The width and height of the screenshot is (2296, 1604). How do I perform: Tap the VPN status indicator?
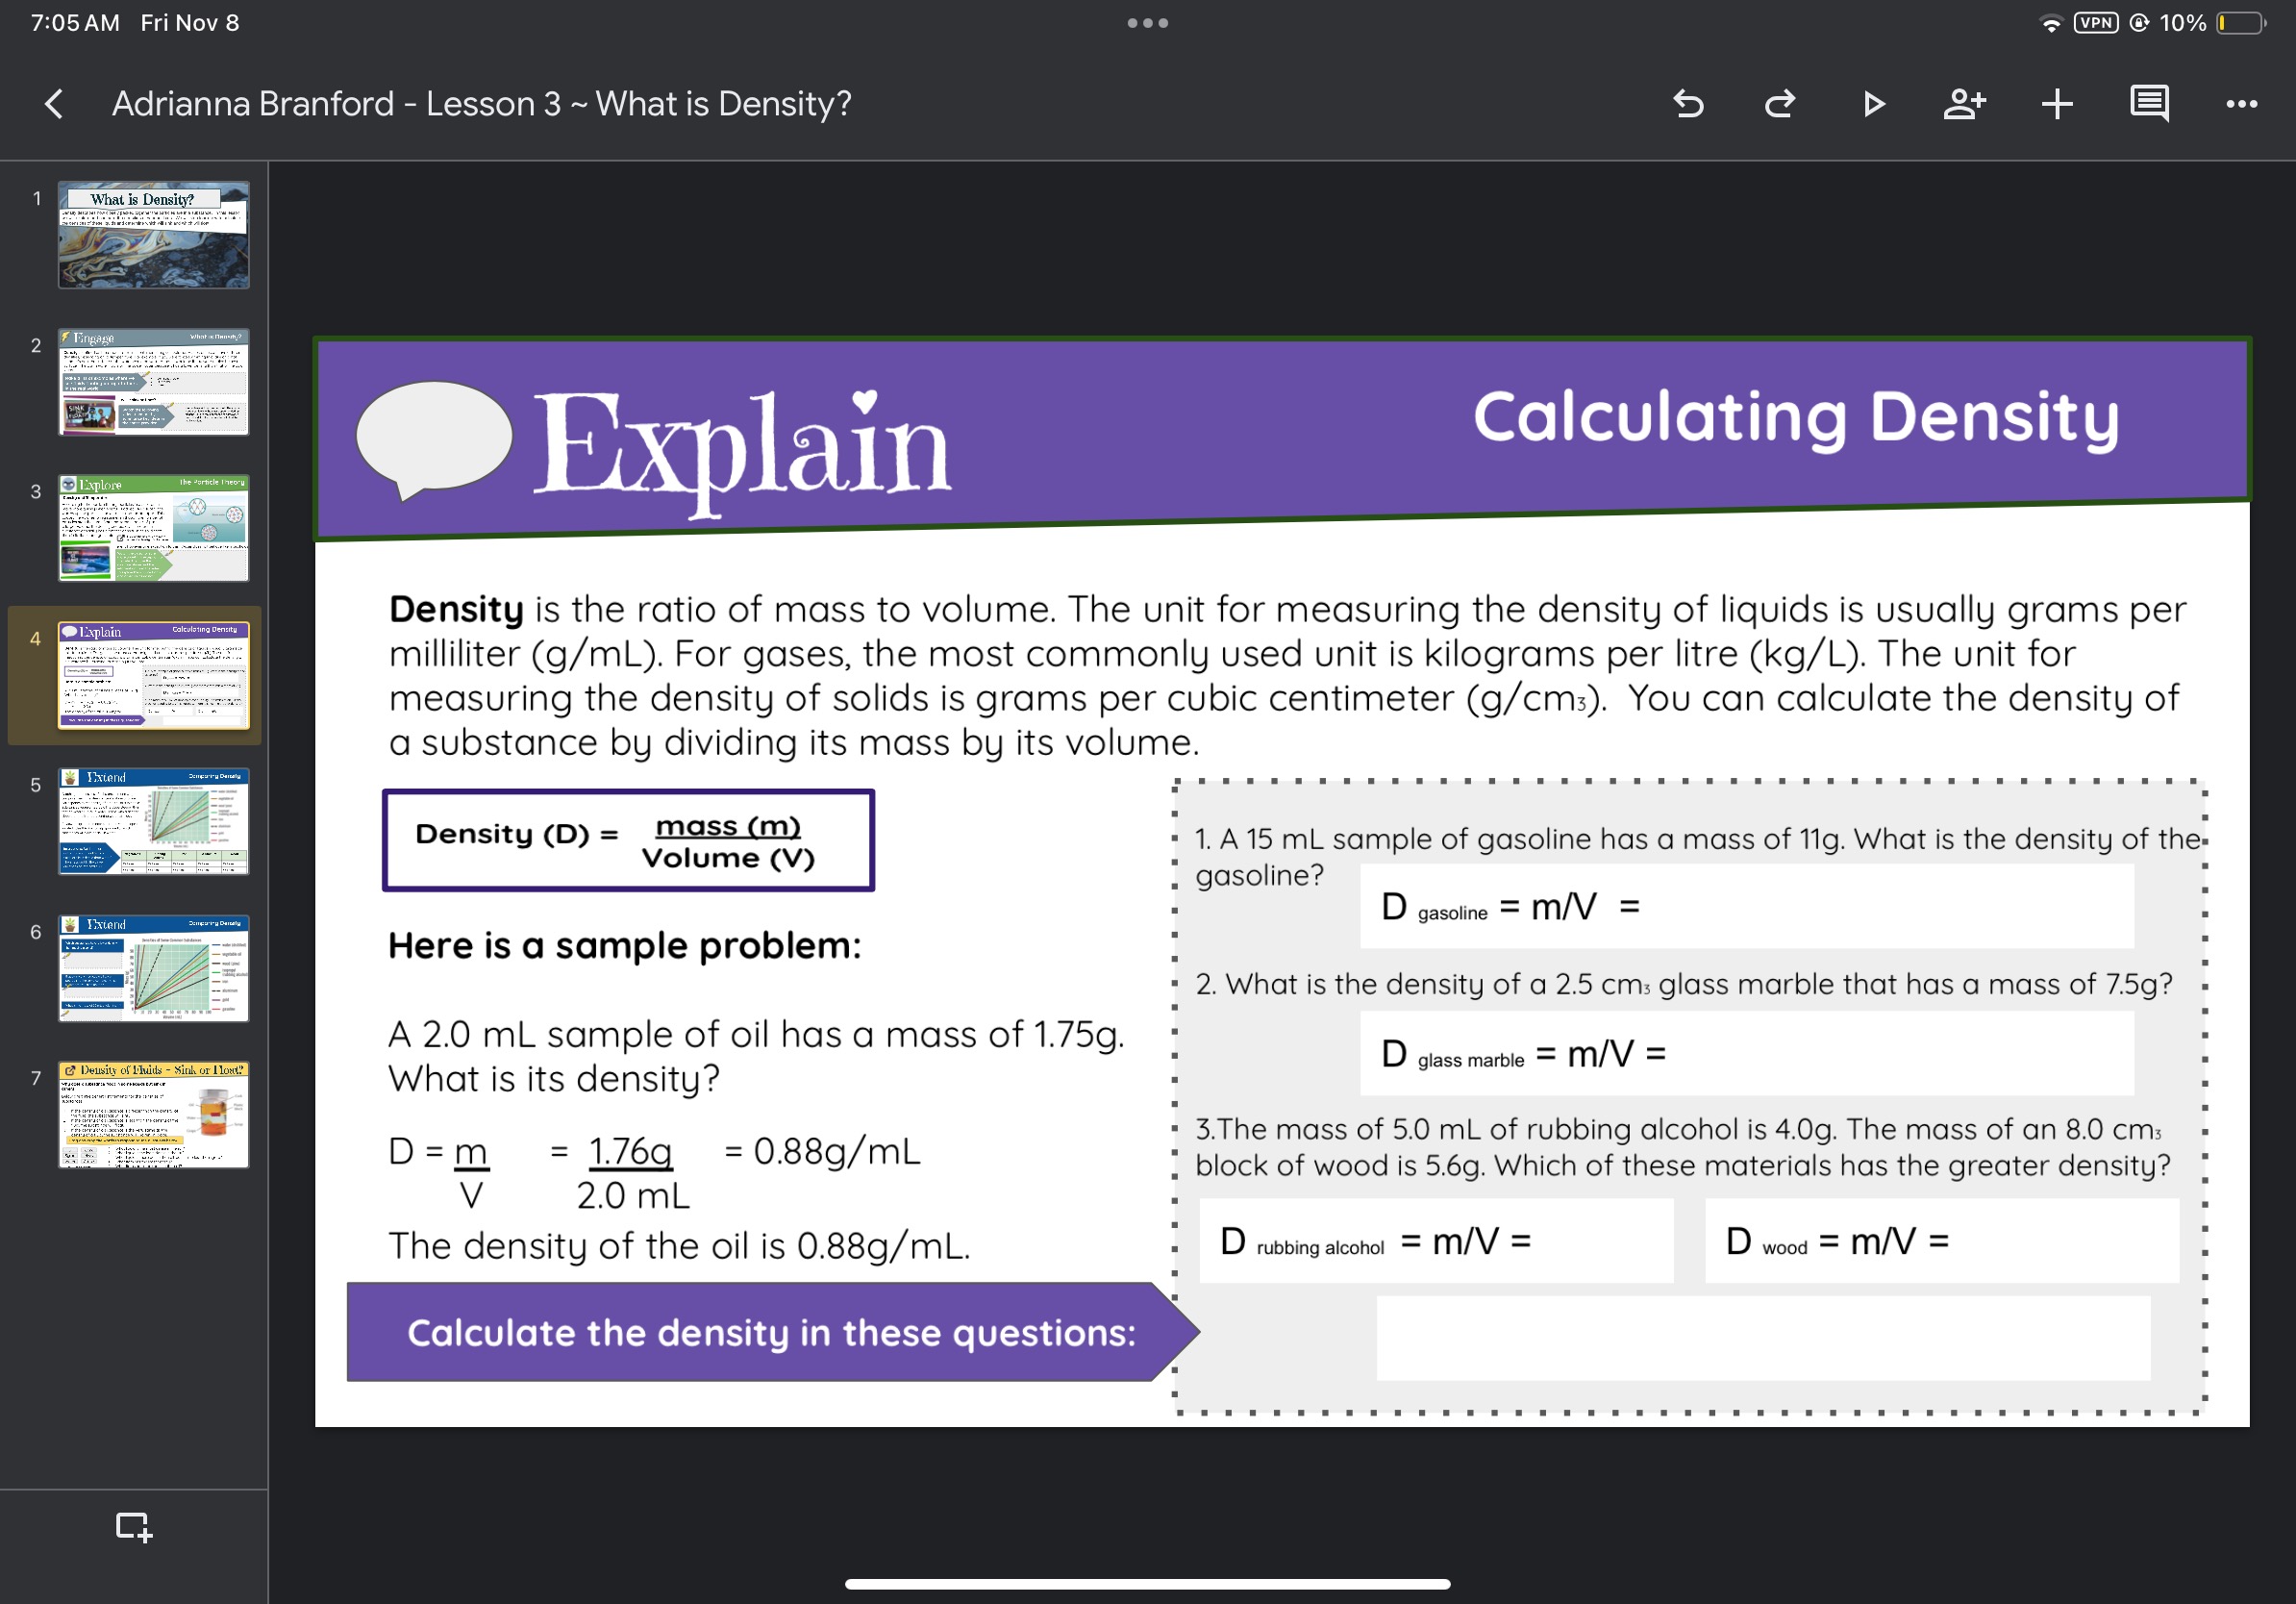click(x=2096, y=23)
